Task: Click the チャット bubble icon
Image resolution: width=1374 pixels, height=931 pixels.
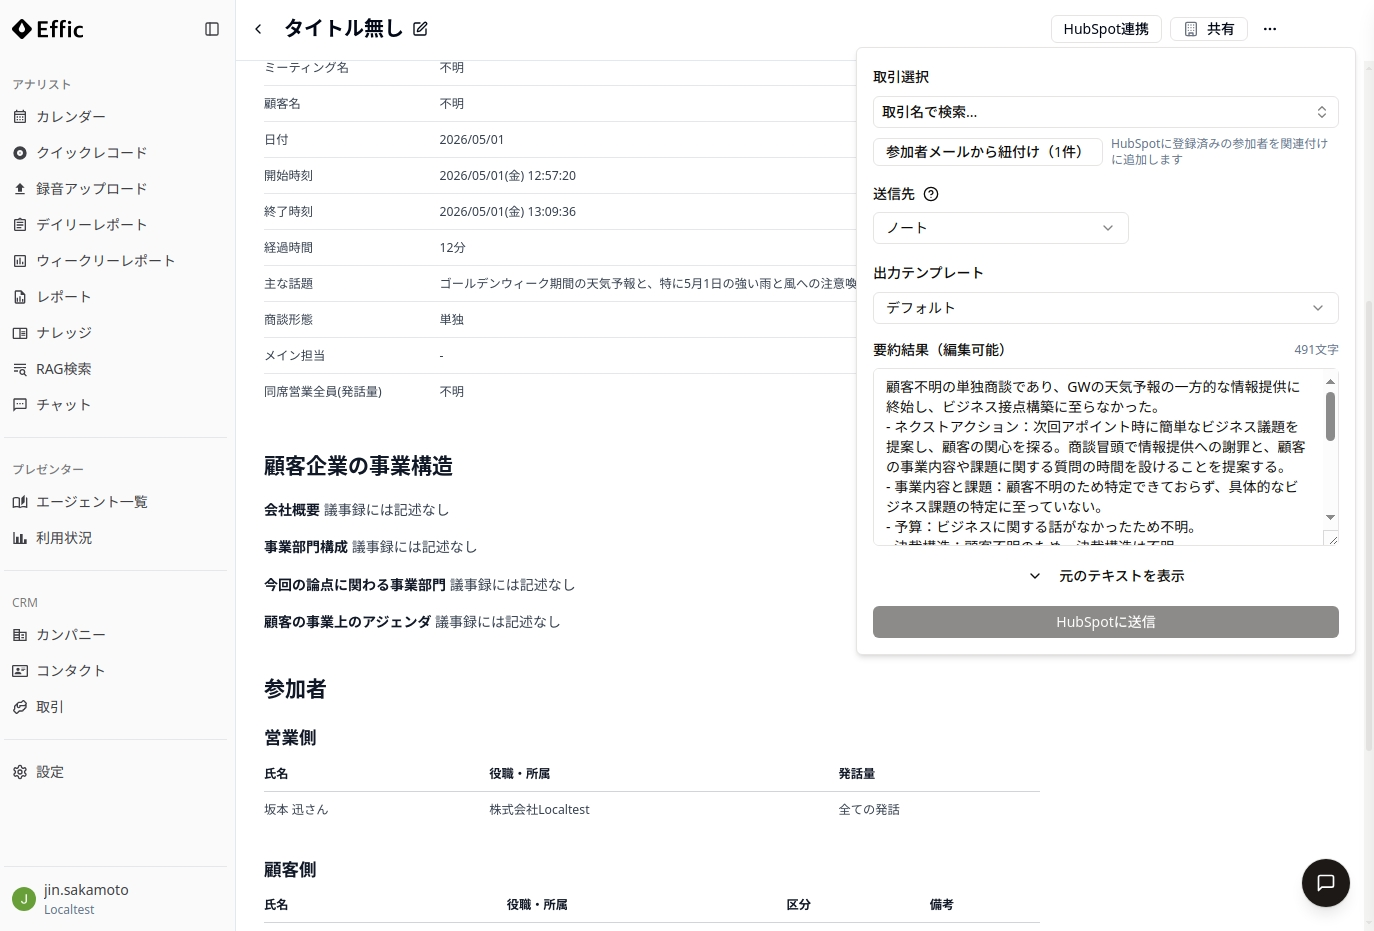Action: click(x=20, y=405)
